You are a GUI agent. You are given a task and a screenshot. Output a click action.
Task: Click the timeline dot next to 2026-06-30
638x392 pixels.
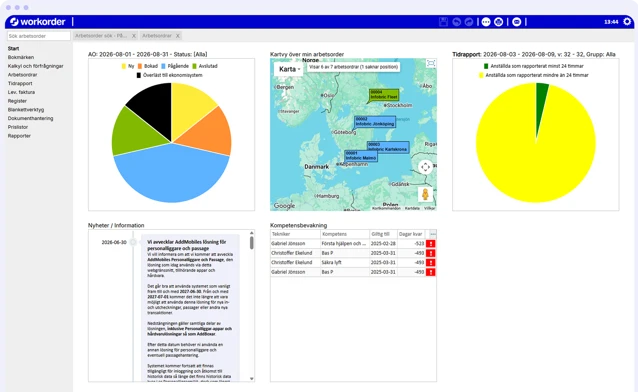tap(133, 242)
